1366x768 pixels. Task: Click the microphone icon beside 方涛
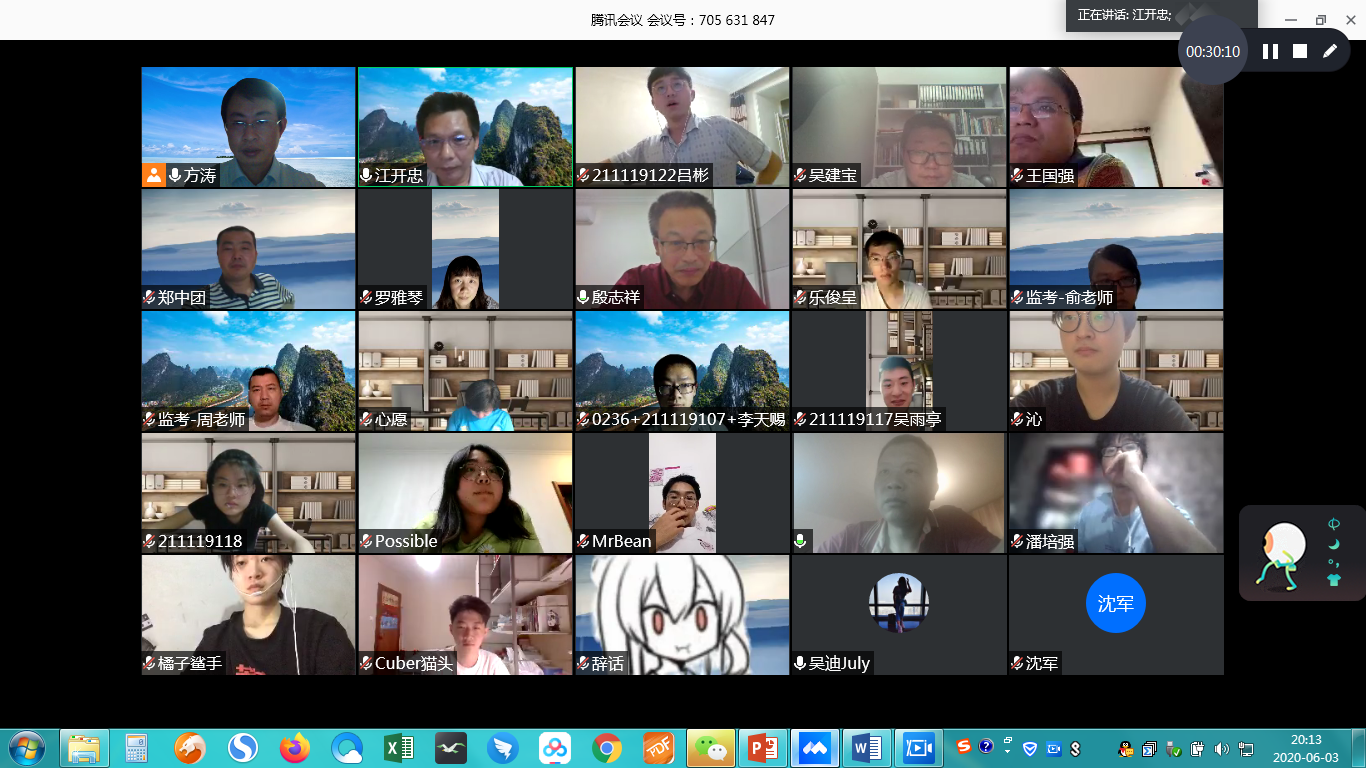pyautogui.click(x=175, y=176)
